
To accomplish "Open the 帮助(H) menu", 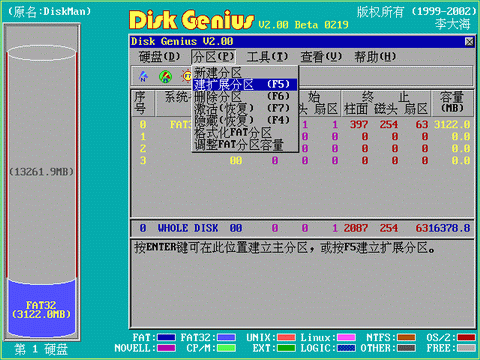I will (375, 57).
